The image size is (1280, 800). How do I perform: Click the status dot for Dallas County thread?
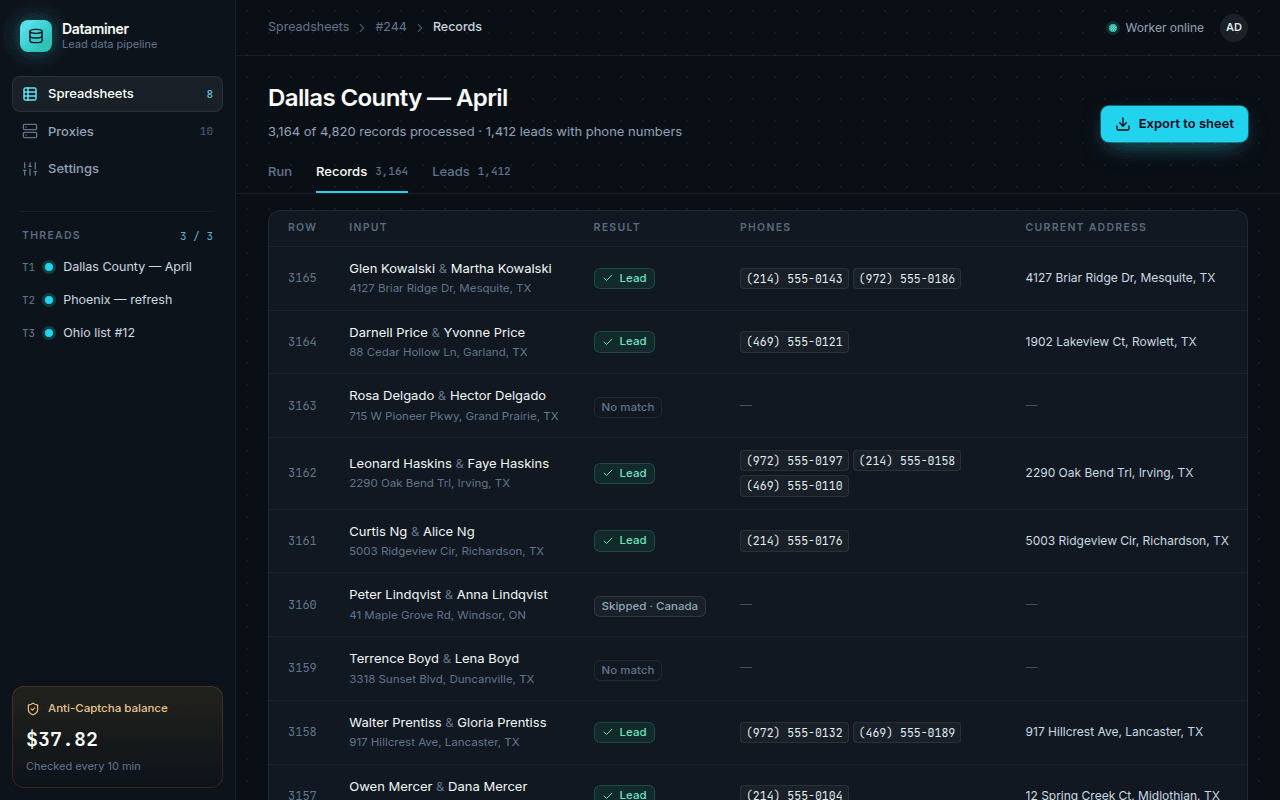pyautogui.click(x=49, y=267)
